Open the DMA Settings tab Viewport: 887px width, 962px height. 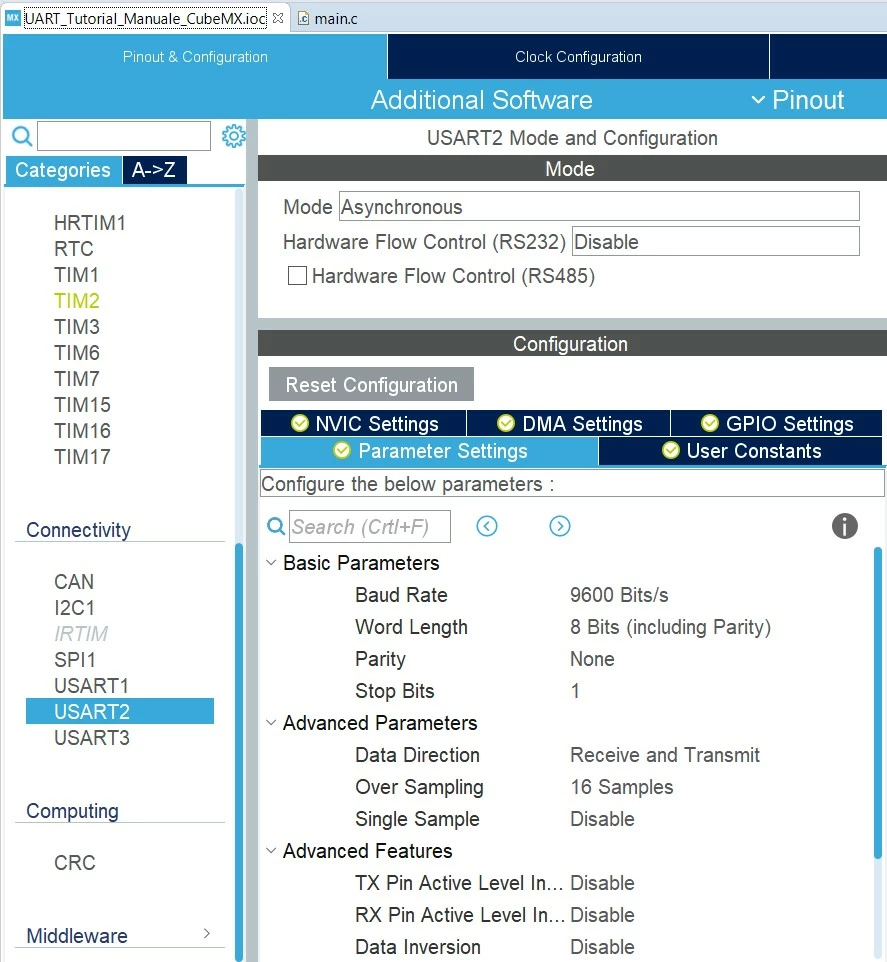569,423
